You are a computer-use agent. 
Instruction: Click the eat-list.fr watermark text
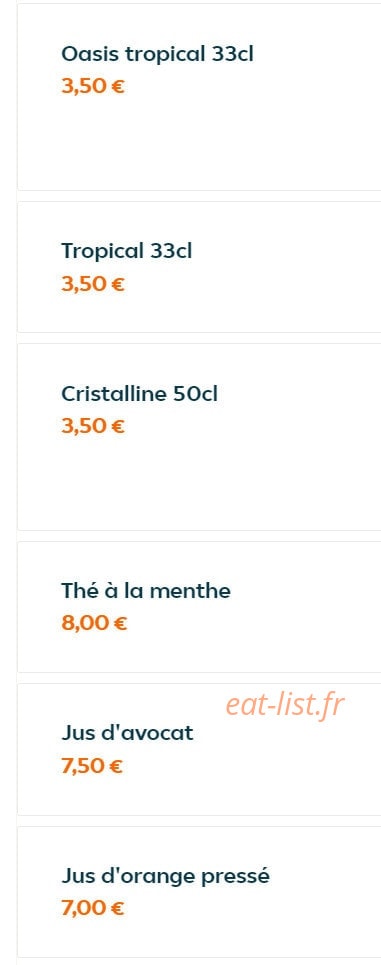click(x=285, y=706)
